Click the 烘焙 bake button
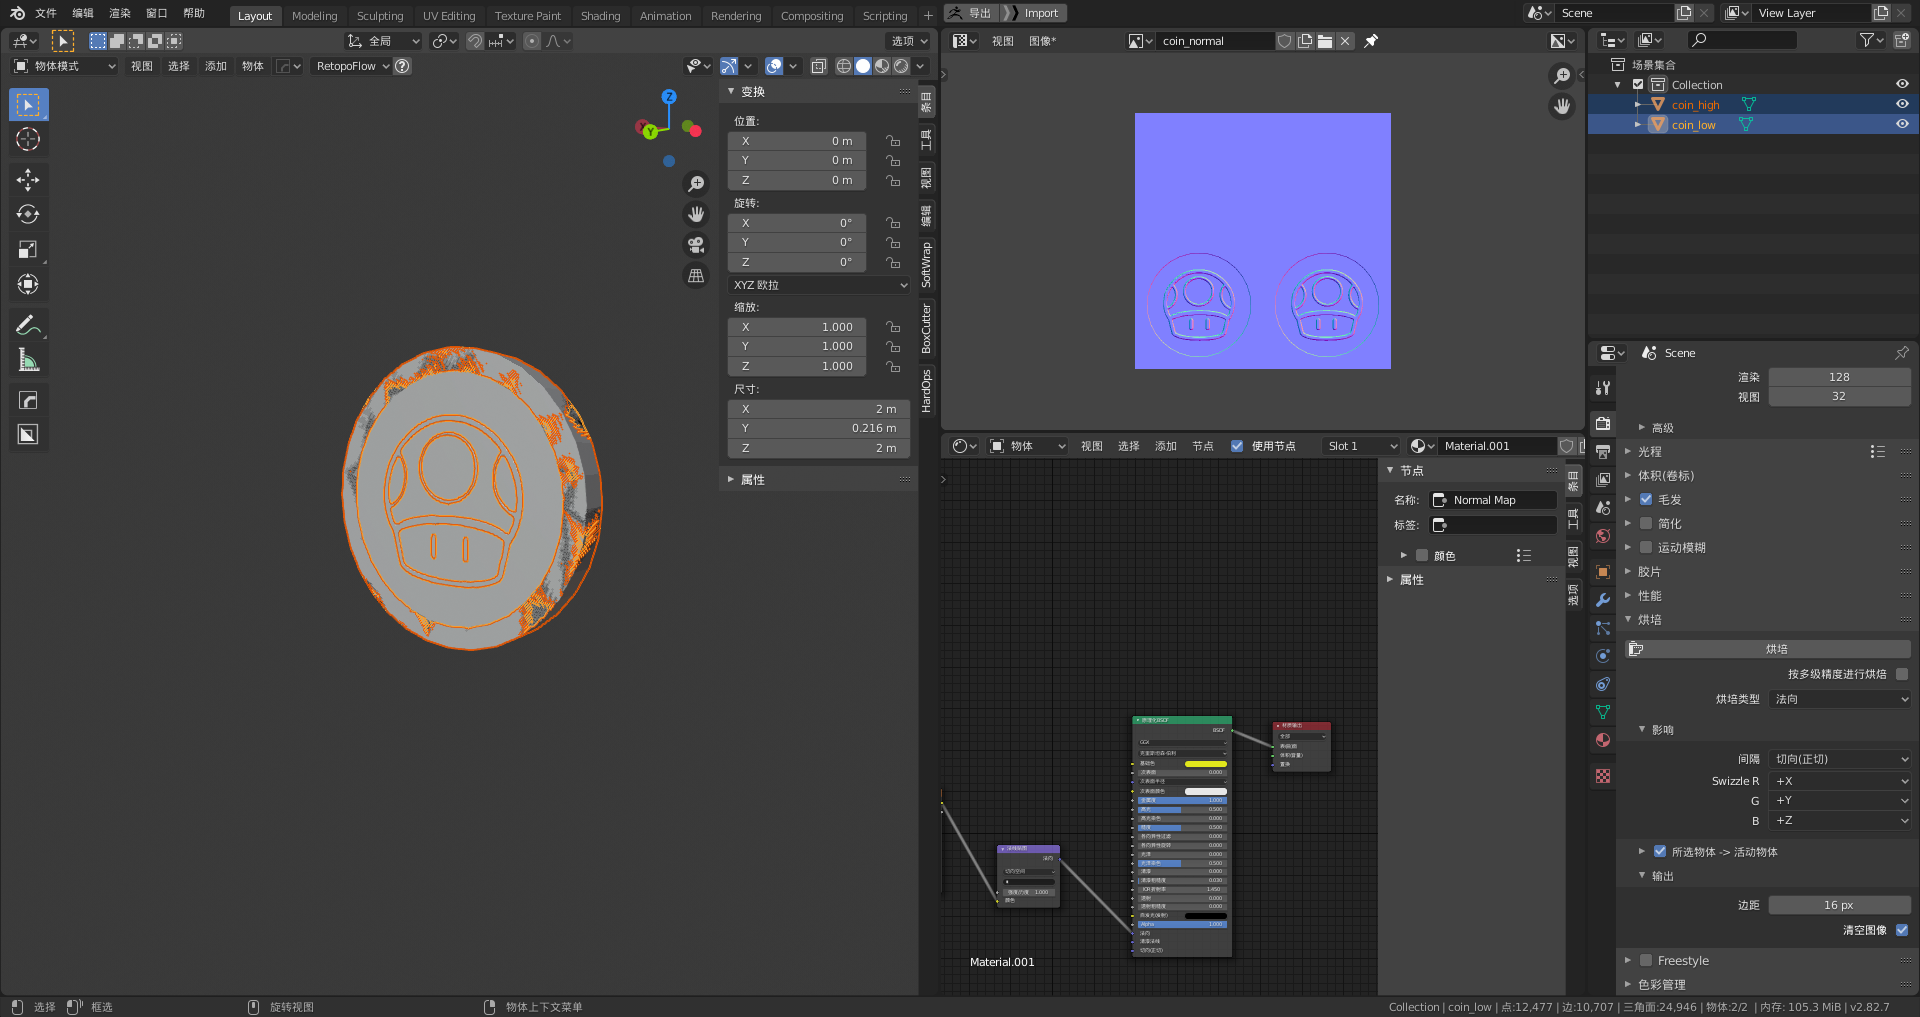The width and height of the screenshot is (1920, 1017). [x=1768, y=649]
